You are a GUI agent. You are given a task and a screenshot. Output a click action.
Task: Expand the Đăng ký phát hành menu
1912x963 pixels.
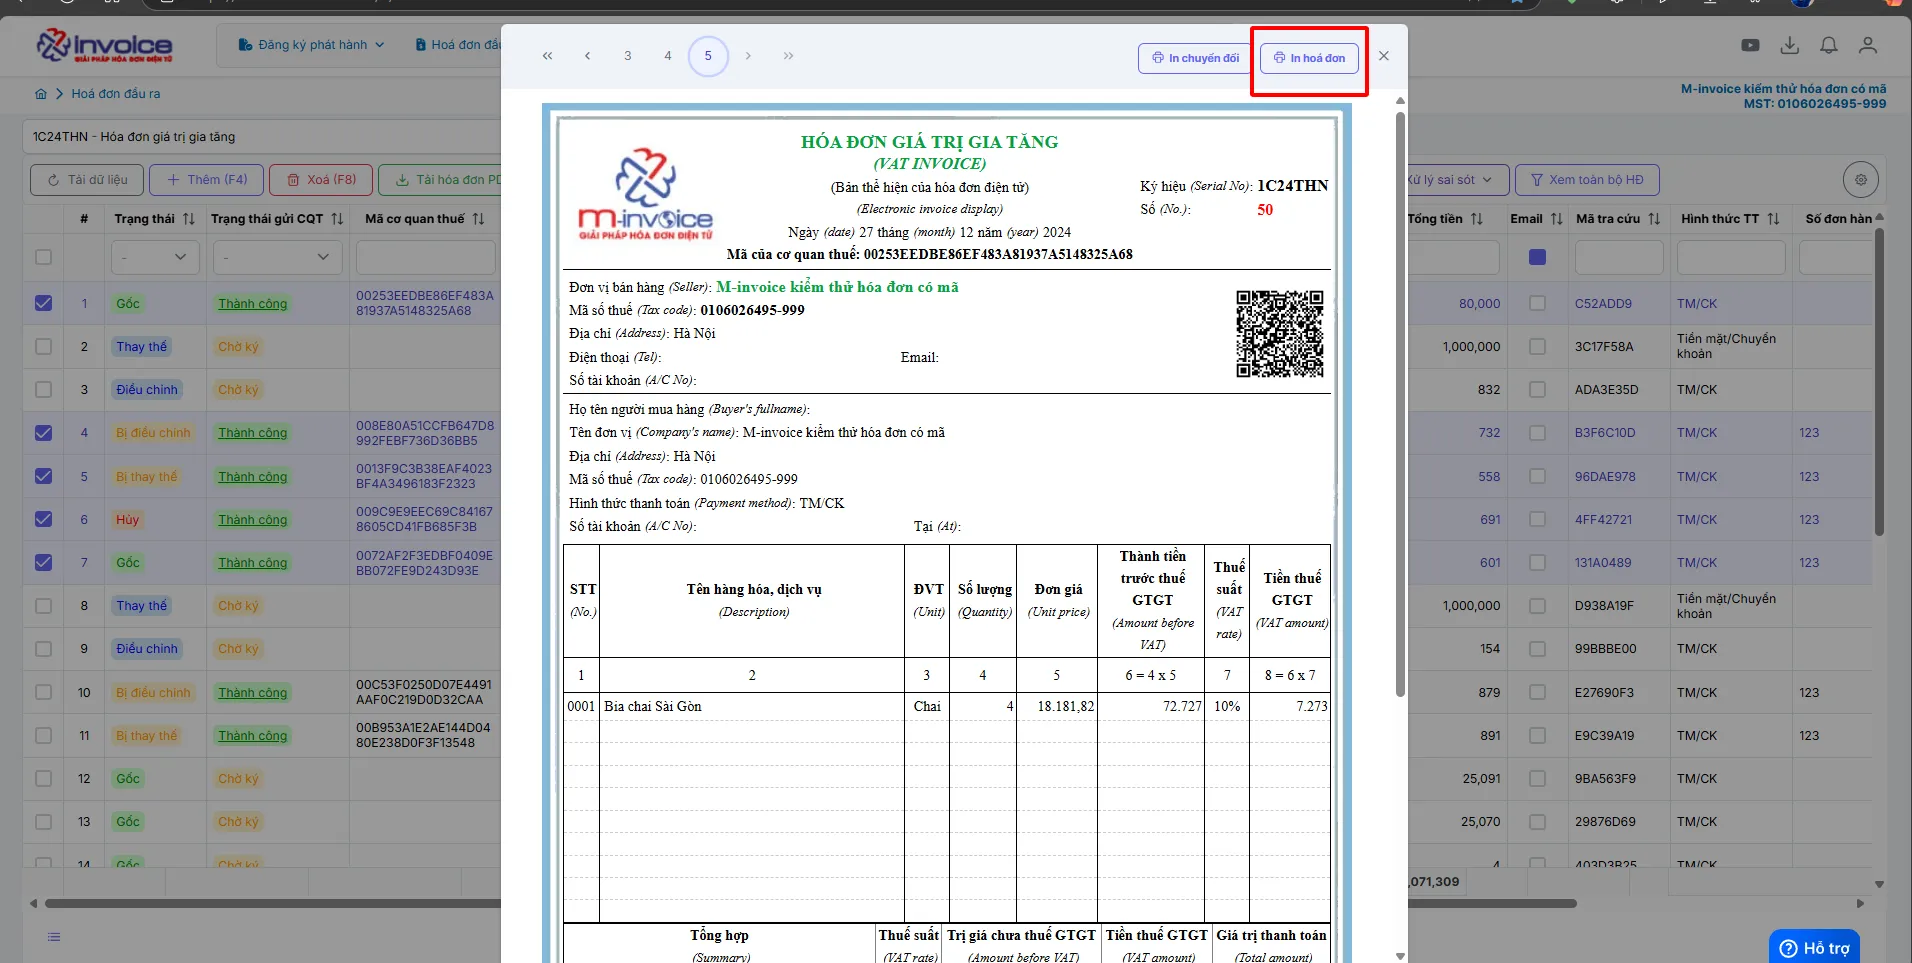(x=311, y=45)
